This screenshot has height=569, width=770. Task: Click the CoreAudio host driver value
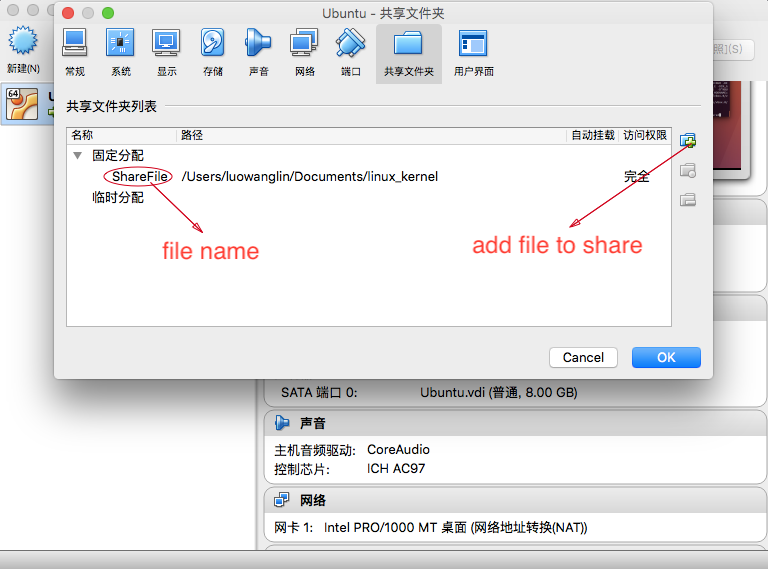[398, 450]
